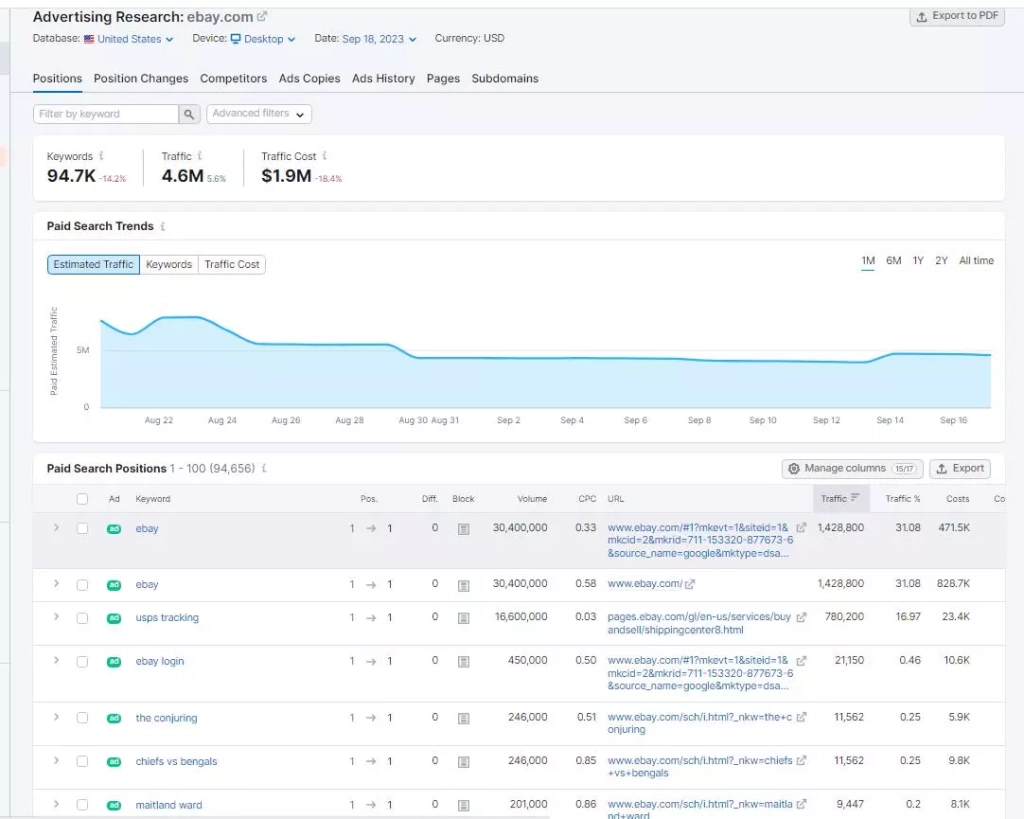1024x819 pixels.
Task: Click ad badge icon in usps tracking row
Action: tap(114, 618)
